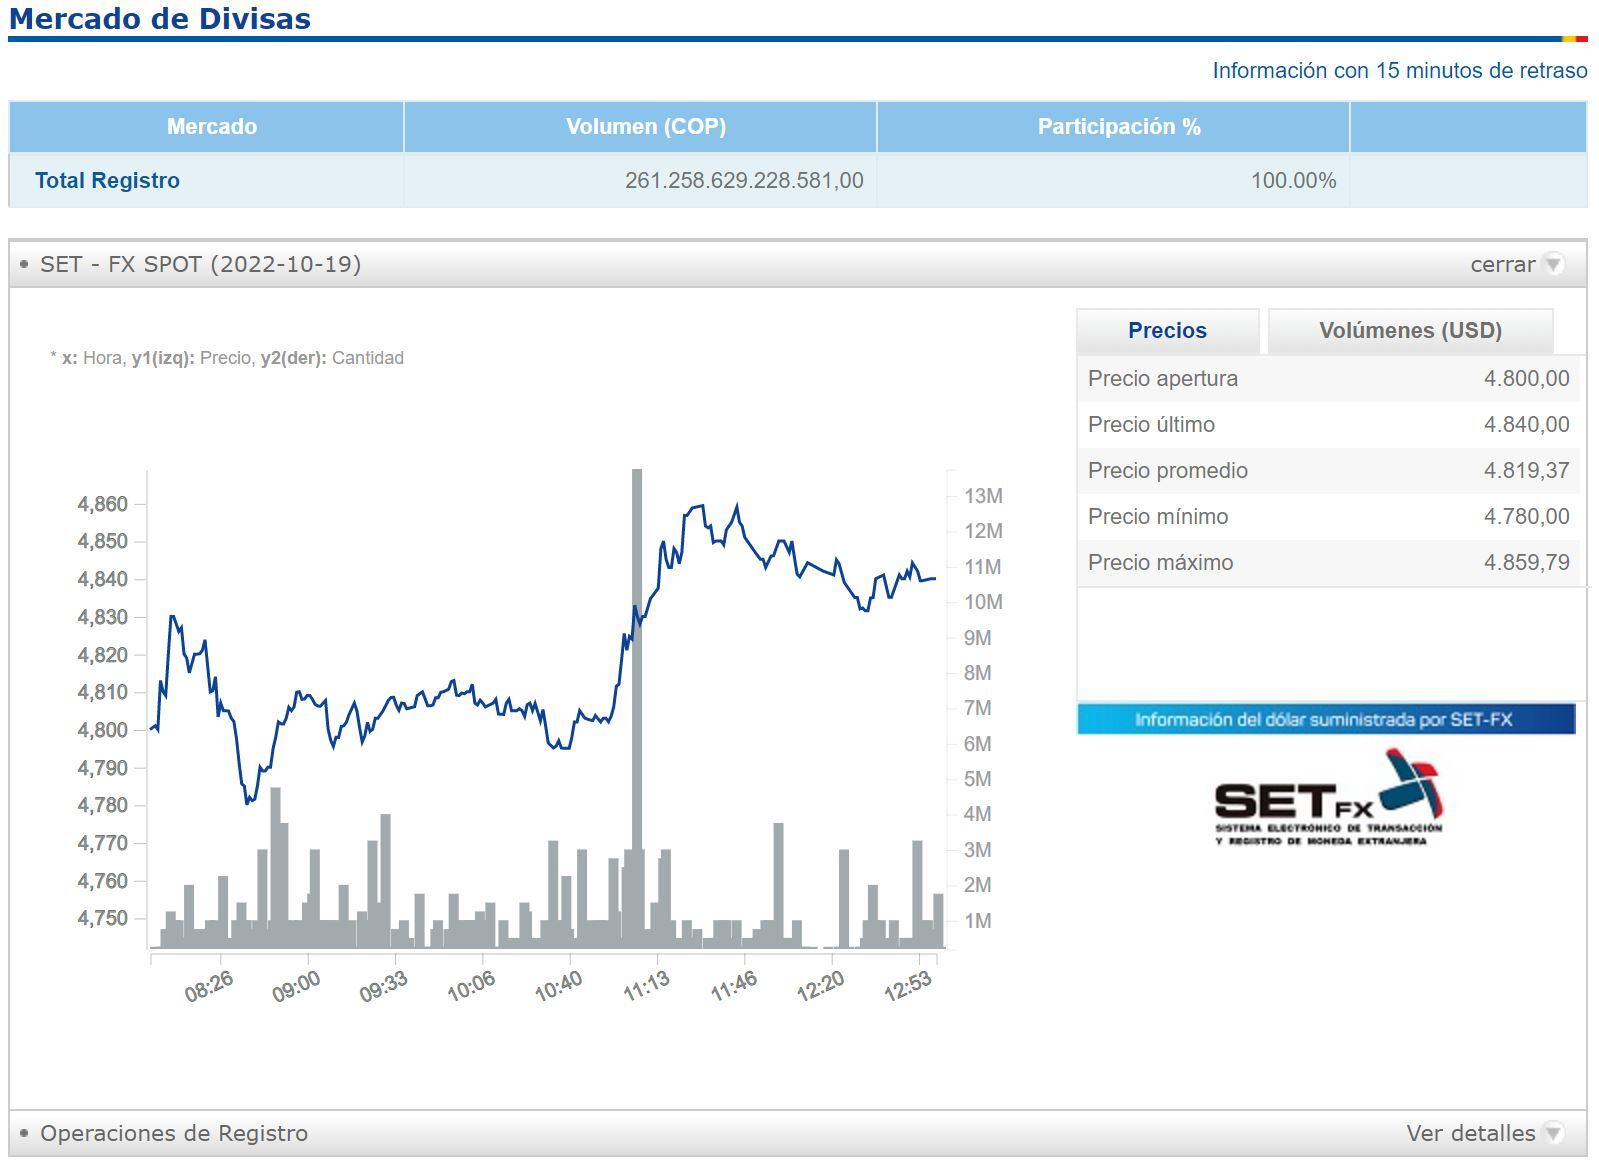This screenshot has height=1167, width=1599.
Task: Click the arrow icon beside Ver detalles
Action: coord(1553,1133)
